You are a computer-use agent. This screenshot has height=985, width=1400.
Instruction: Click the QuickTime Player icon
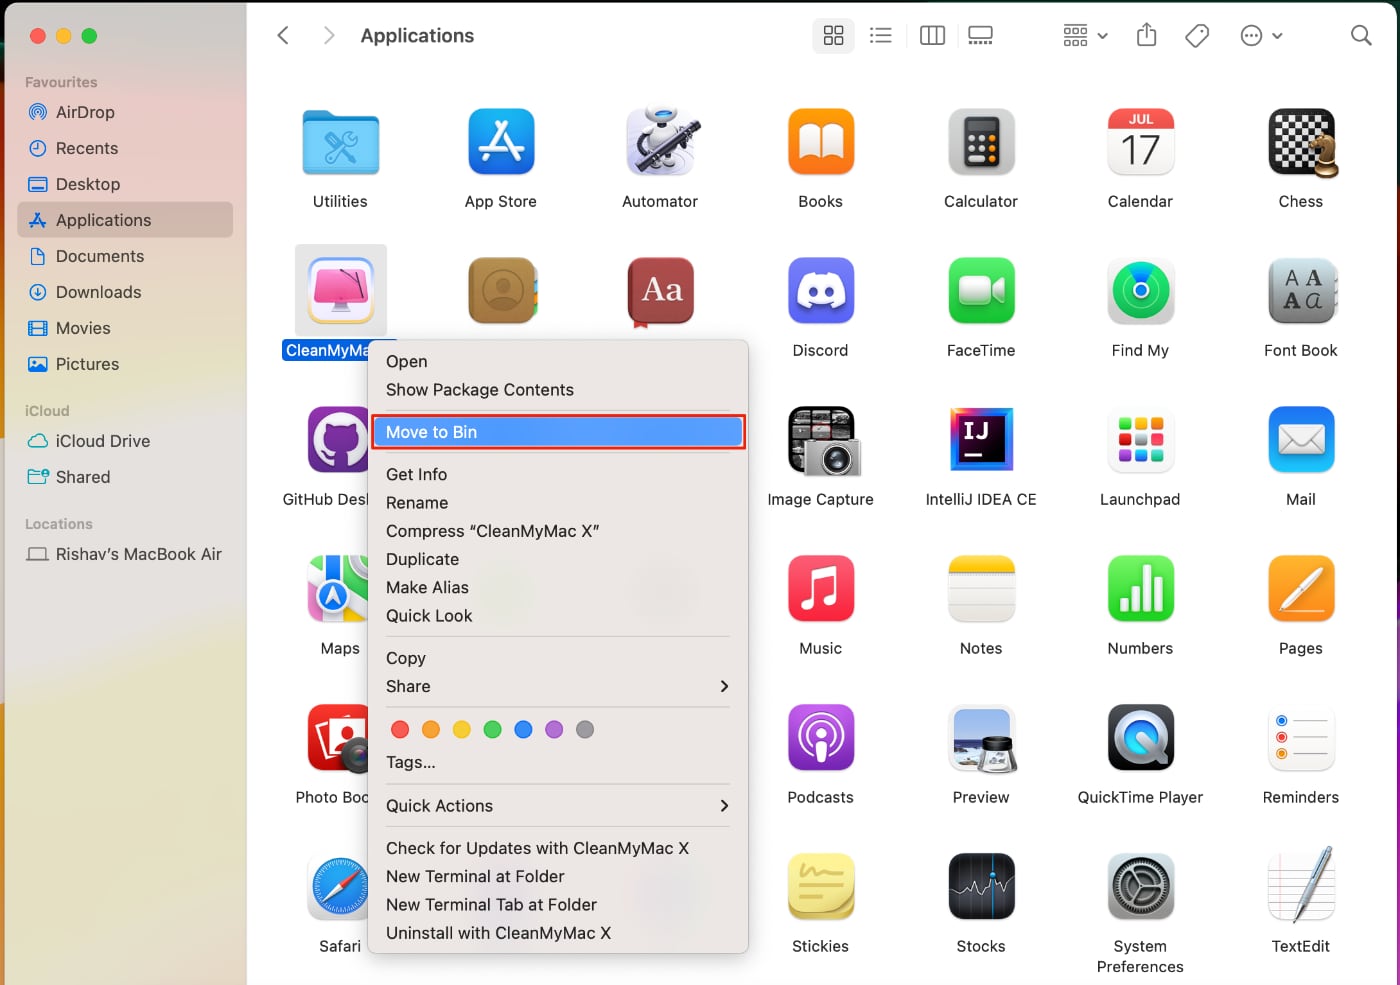click(x=1141, y=738)
